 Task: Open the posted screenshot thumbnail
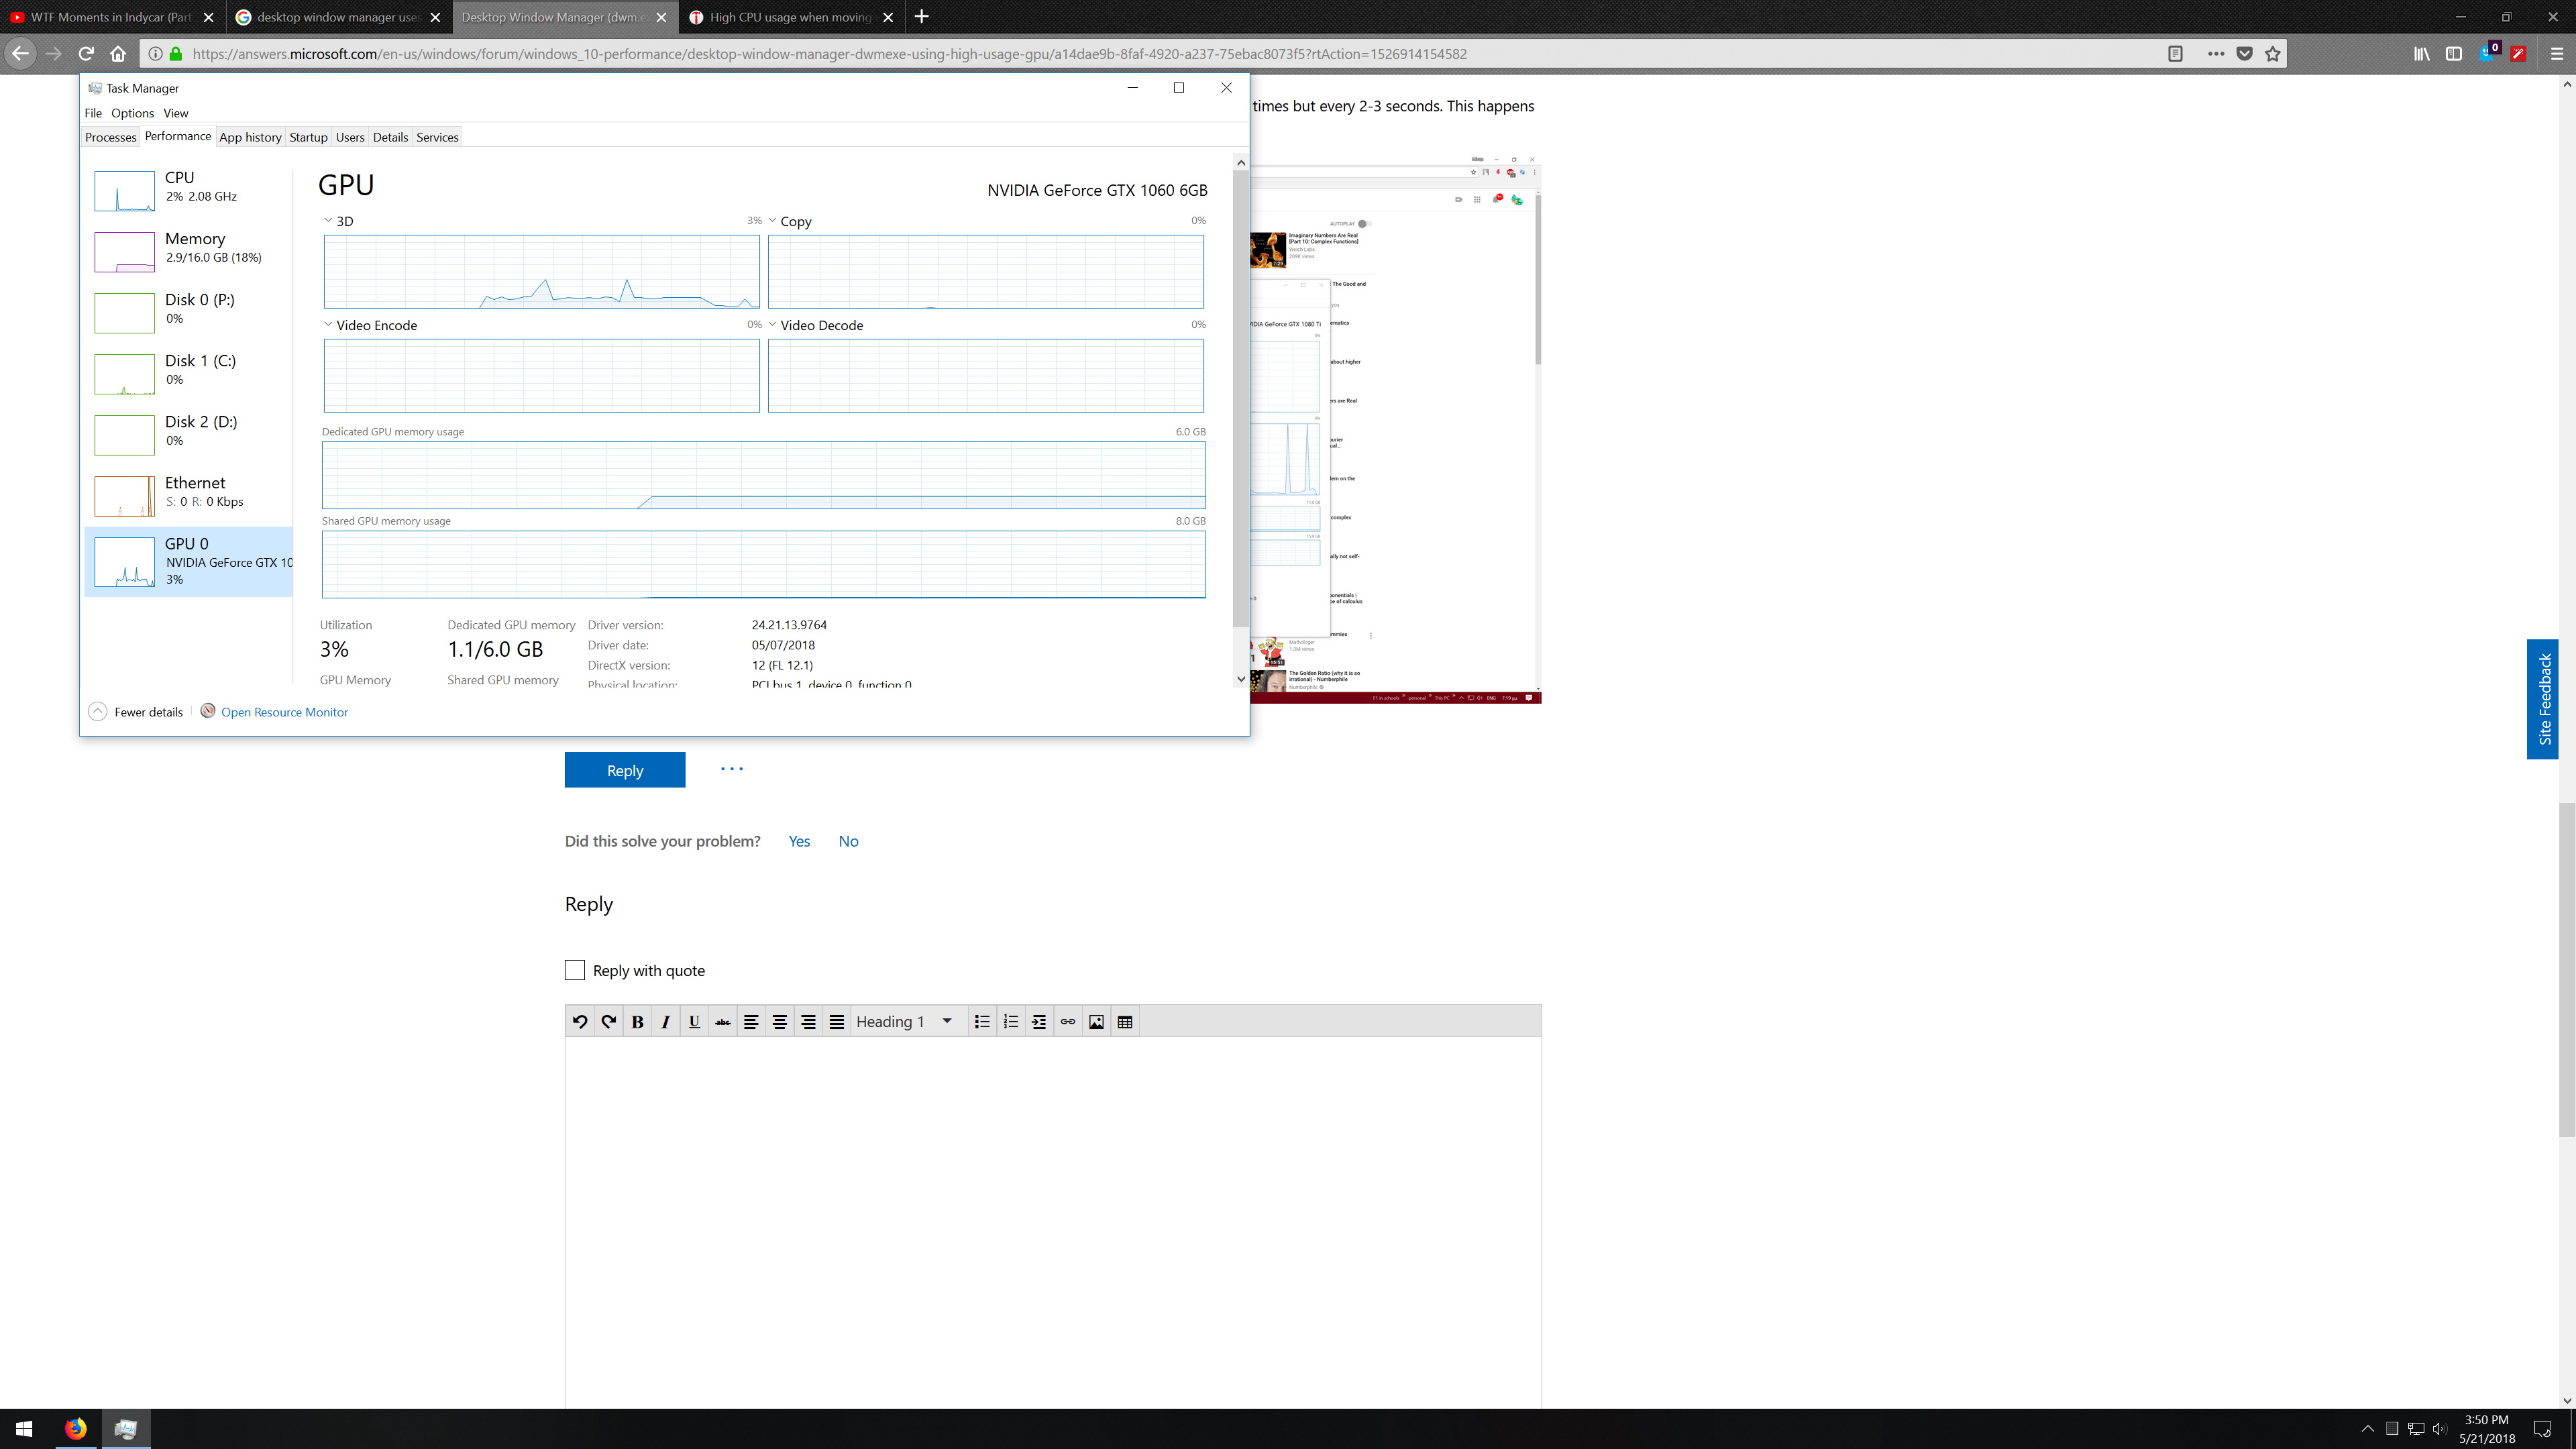coord(1395,428)
